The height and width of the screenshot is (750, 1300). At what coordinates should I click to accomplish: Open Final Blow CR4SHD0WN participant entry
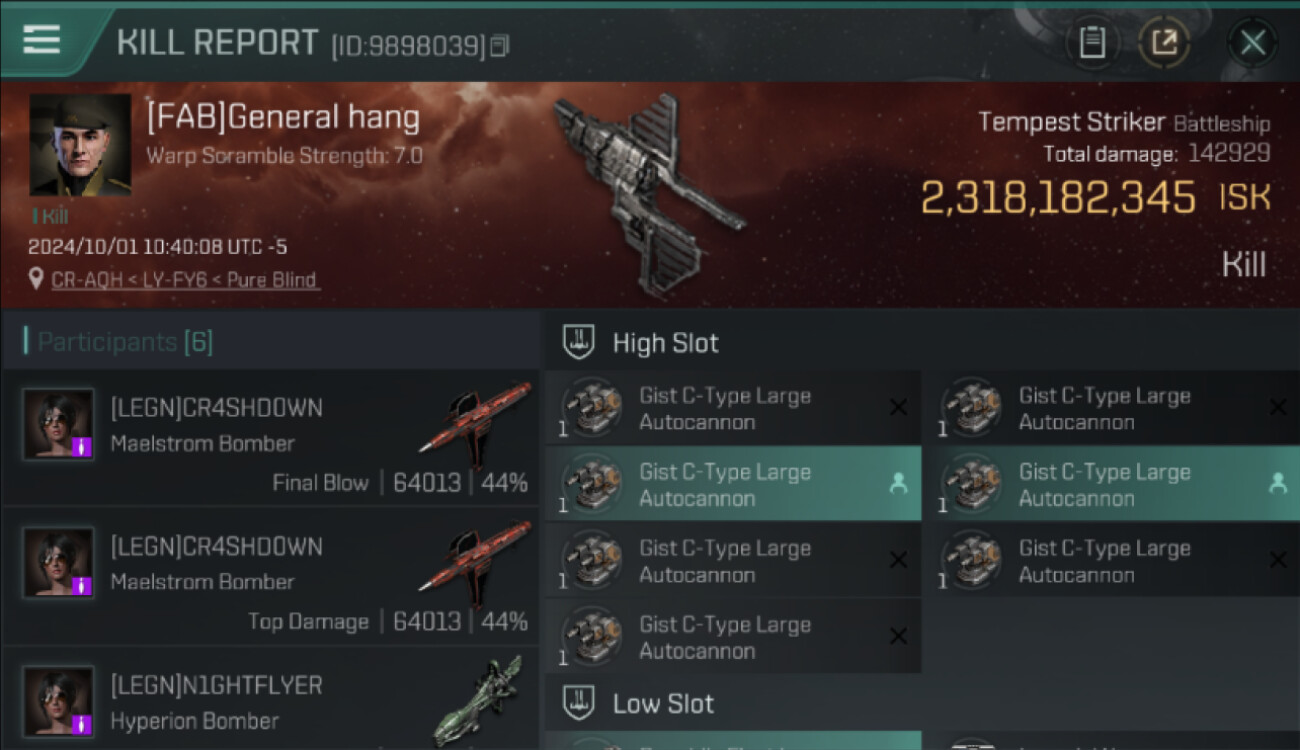(x=270, y=437)
